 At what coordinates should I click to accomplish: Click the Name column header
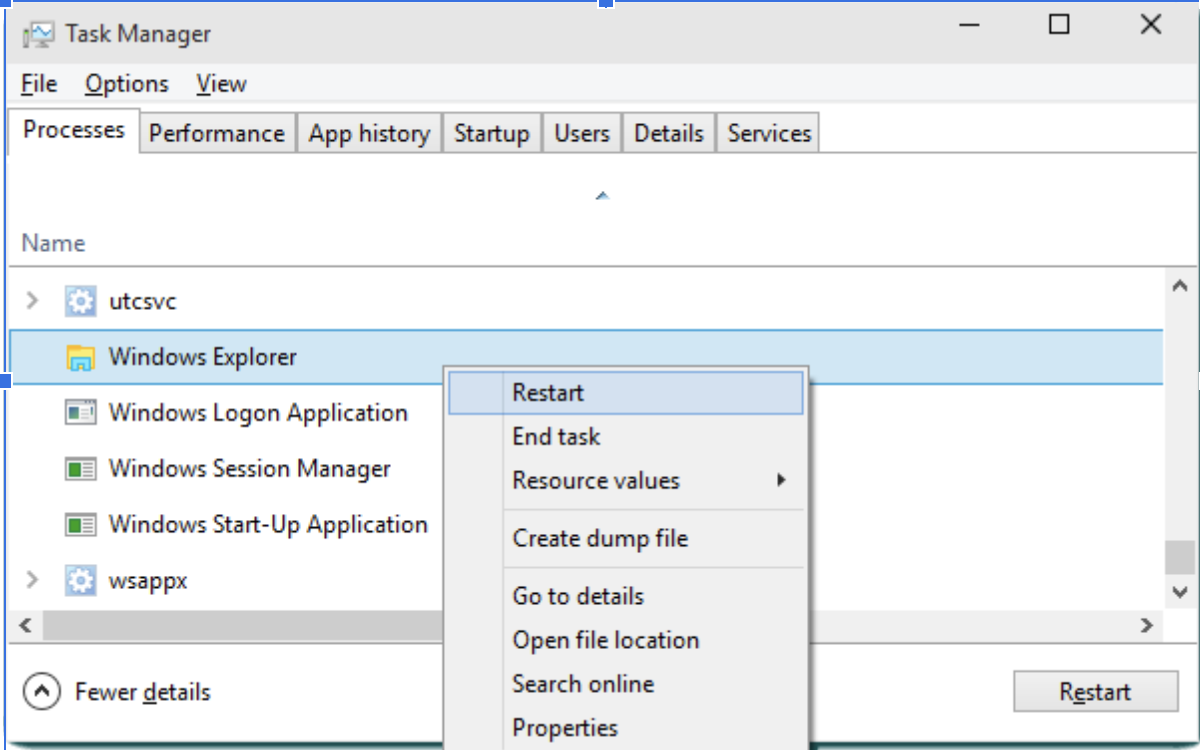pyautogui.click(x=52, y=243)
